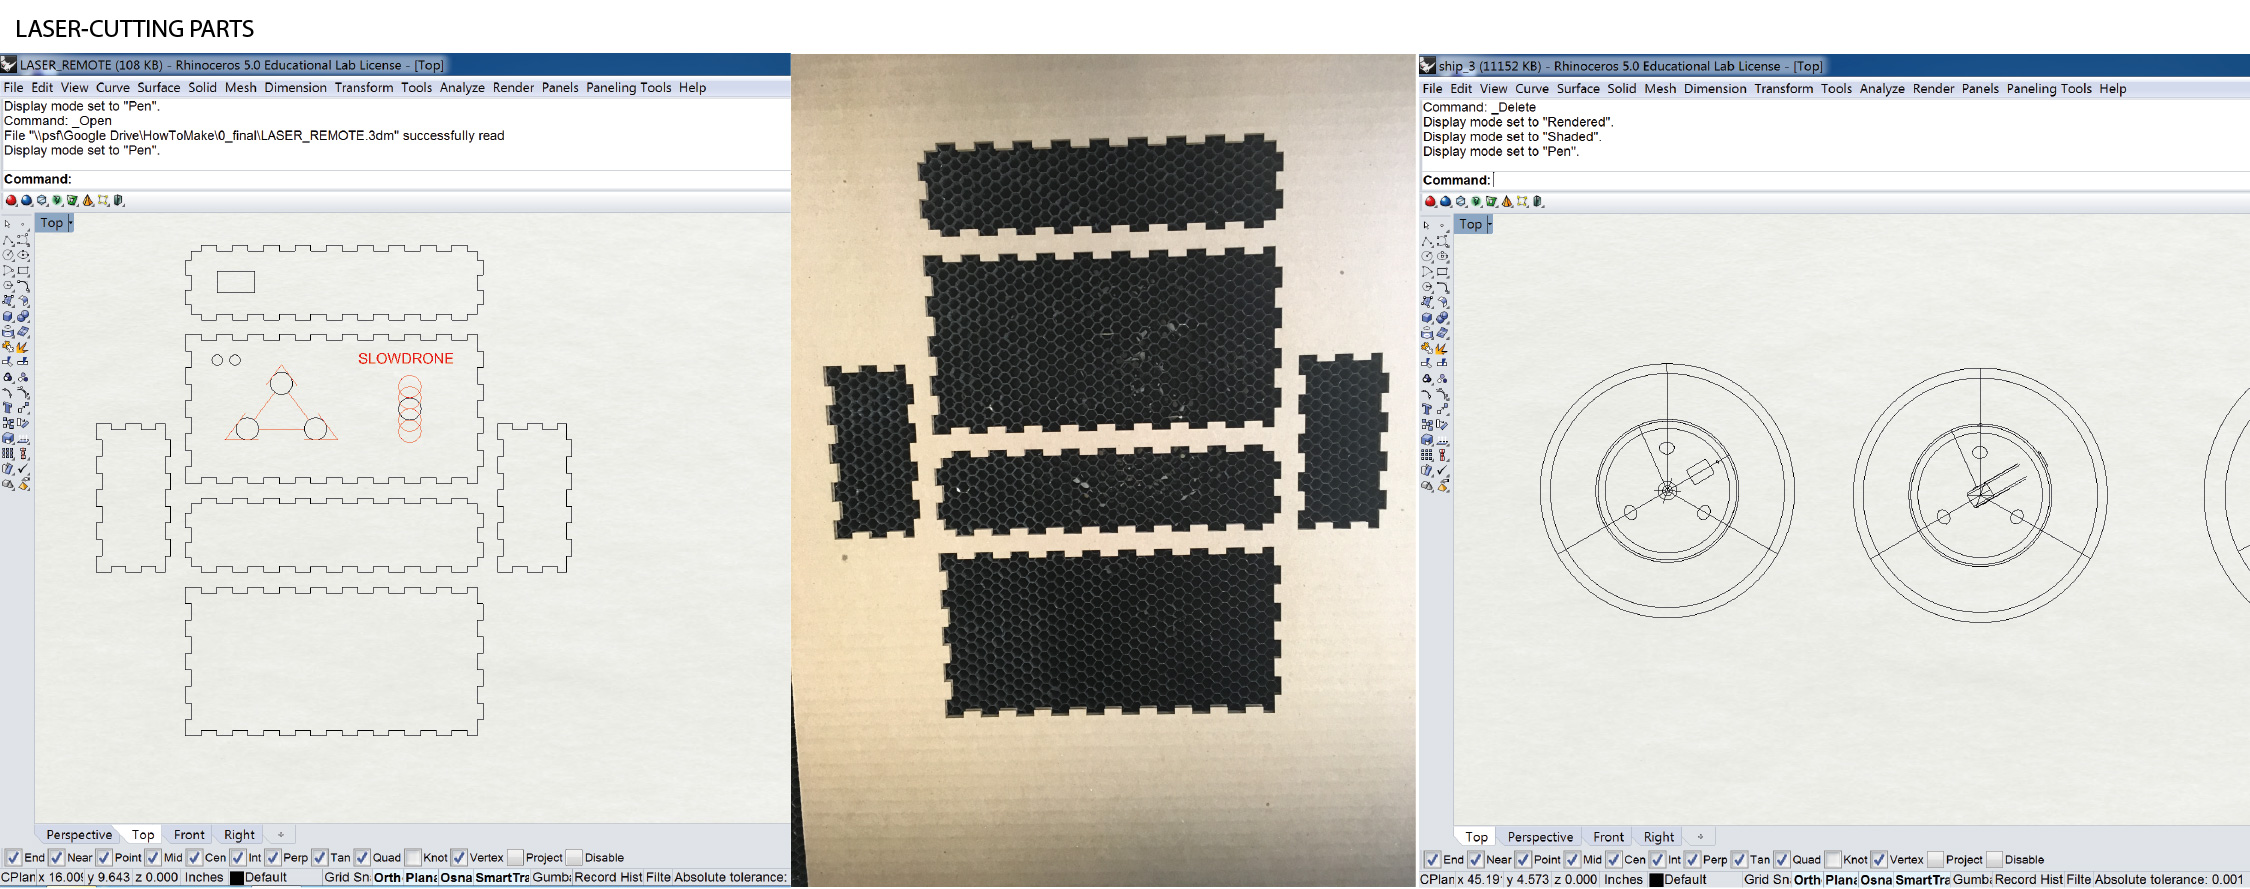2250x889 pixels.
Task: Select the Select Objects arrow tool in ship_3
Action: click(1426, 225)
